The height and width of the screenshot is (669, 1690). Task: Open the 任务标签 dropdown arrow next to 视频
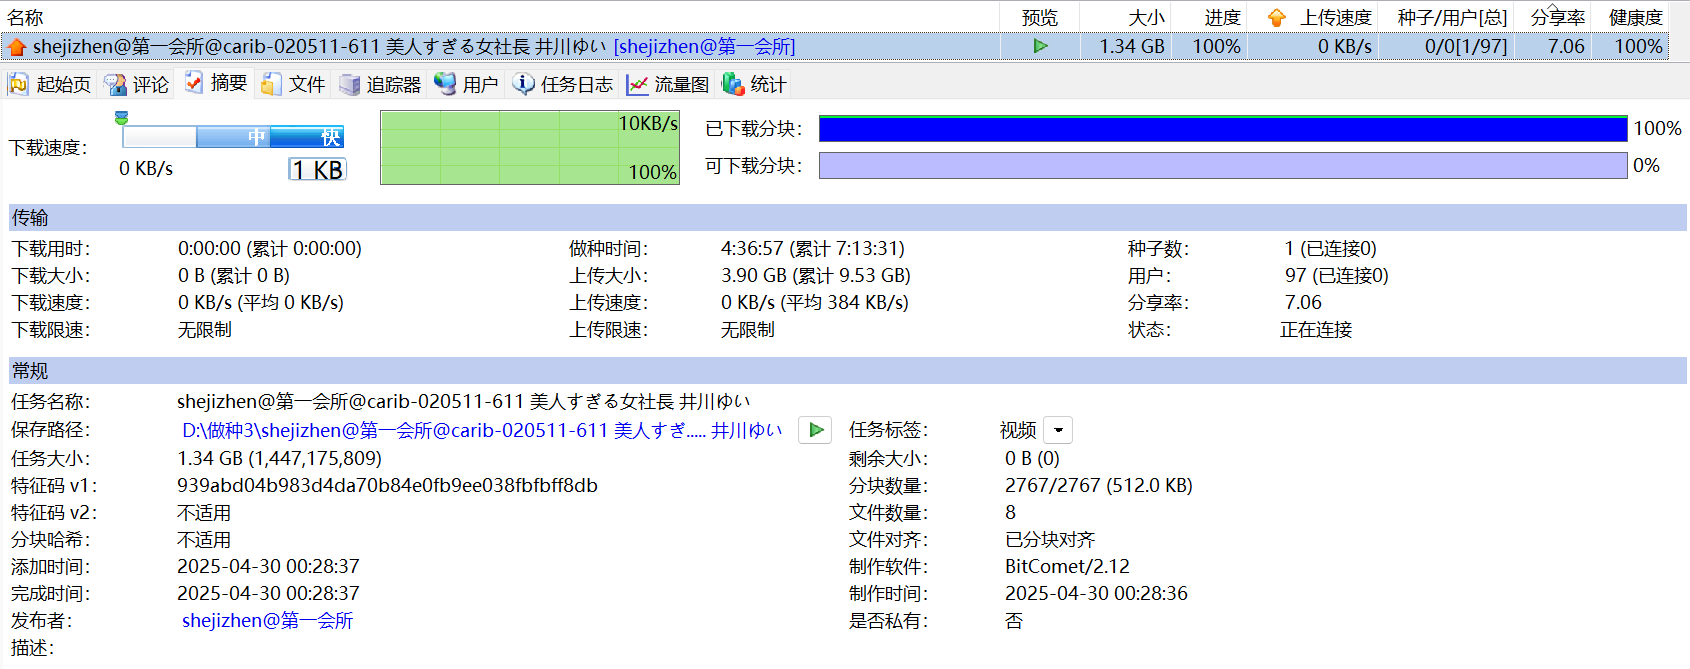(1058, 430)
